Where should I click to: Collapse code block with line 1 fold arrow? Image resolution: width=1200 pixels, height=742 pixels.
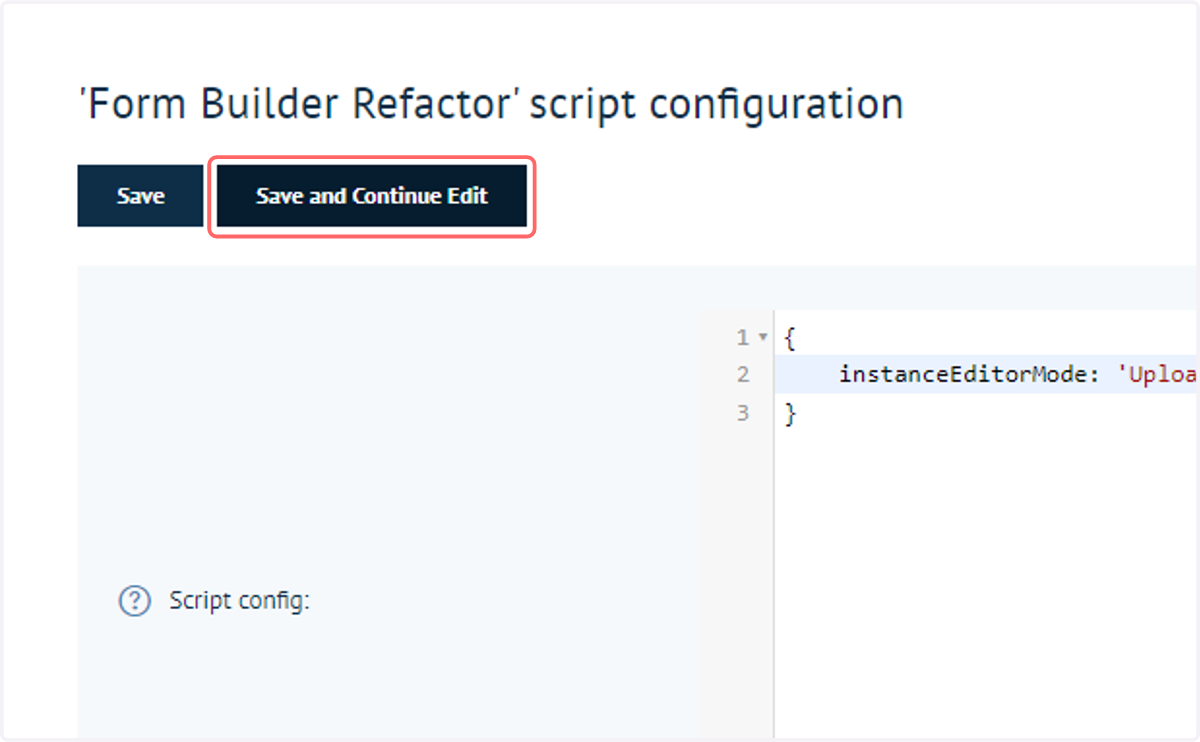(763, 338)
